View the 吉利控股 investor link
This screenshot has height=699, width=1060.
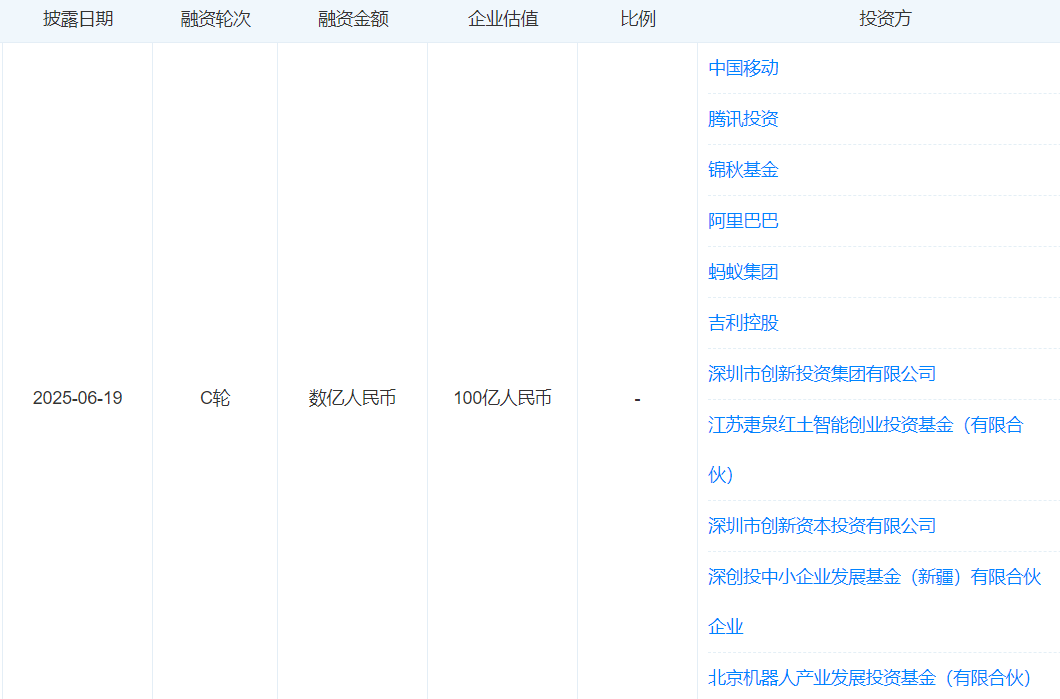[744, 322]
